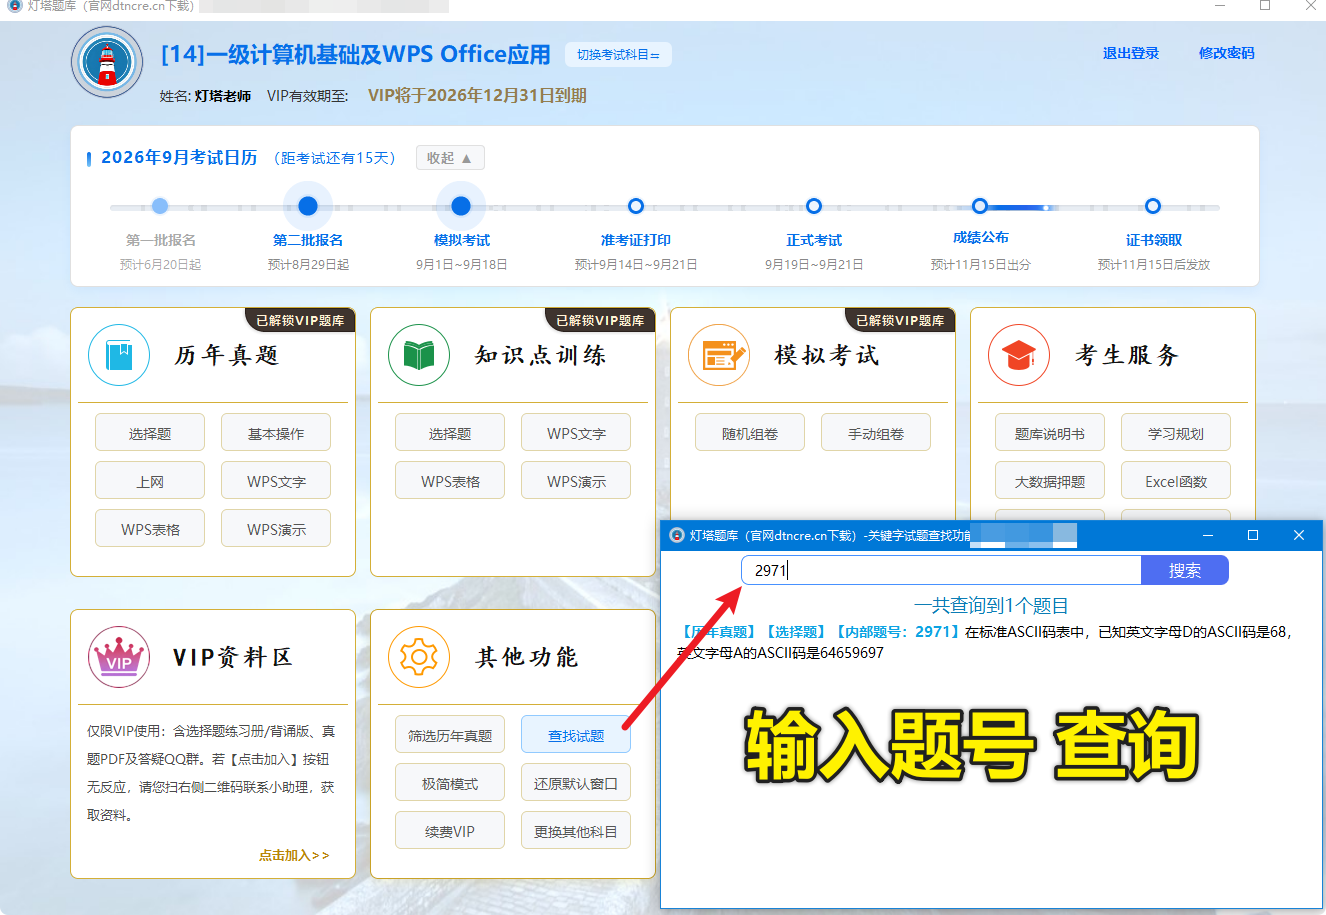Minimize the main 灯塔题库 window
The image size is (1326, 915).
1220,6
